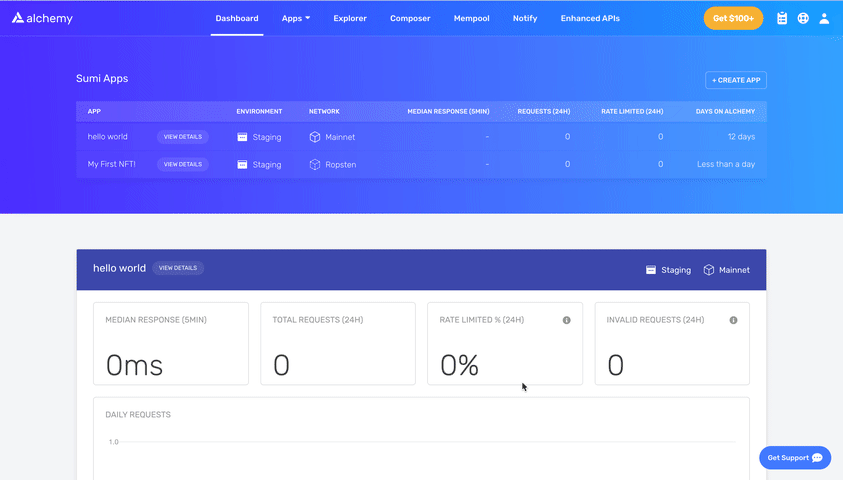
Task: View details for My First NFT! app
Action: click(x=183, y=164)
